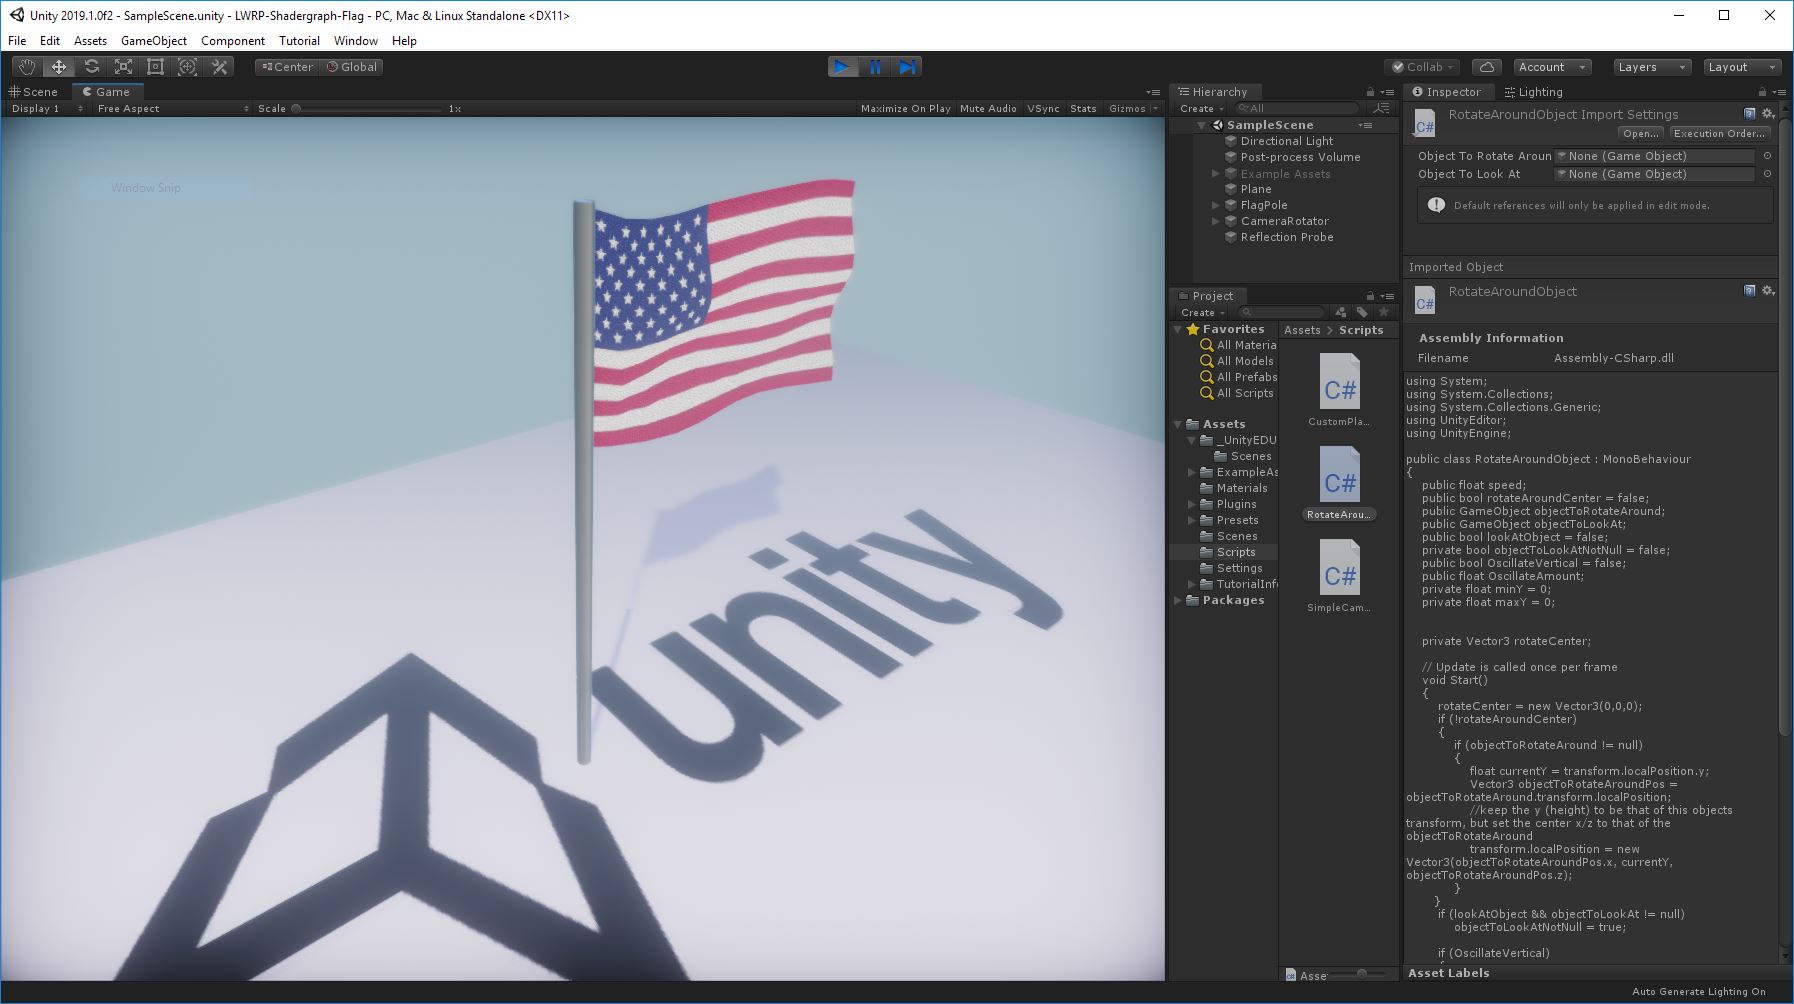This screenshot has height=1004, width=1794.
Task: Click Hierarchy search field
Action: coord(1296,108)
